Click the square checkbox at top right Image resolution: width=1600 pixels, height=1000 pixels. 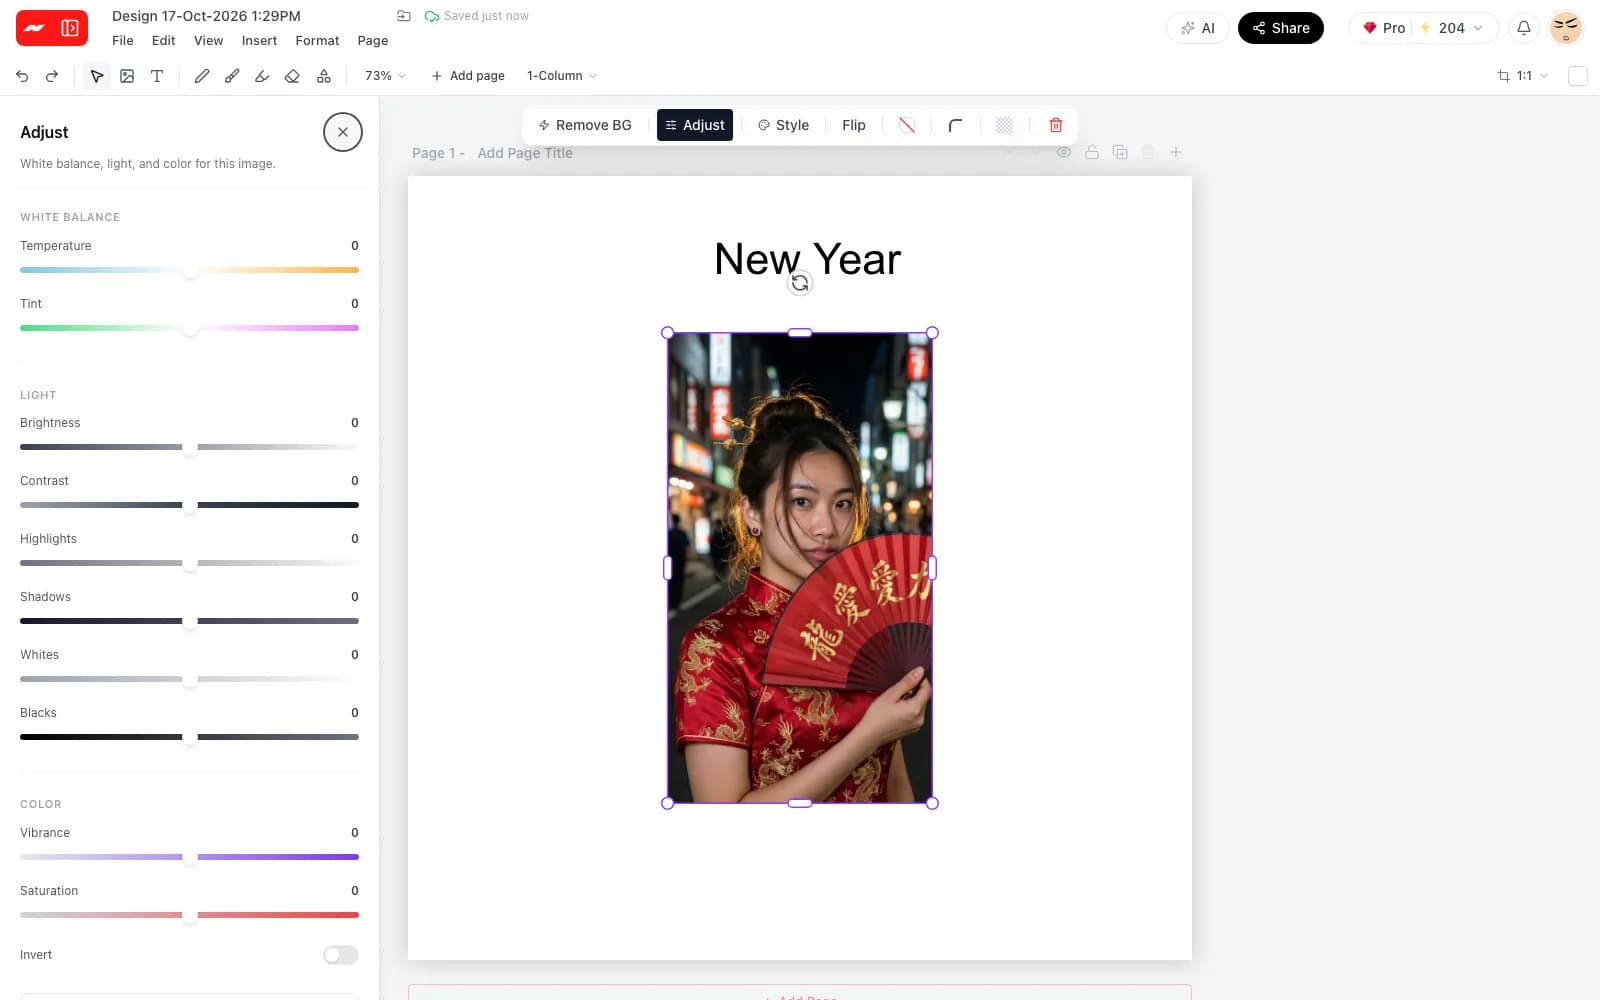(1578, 76)
